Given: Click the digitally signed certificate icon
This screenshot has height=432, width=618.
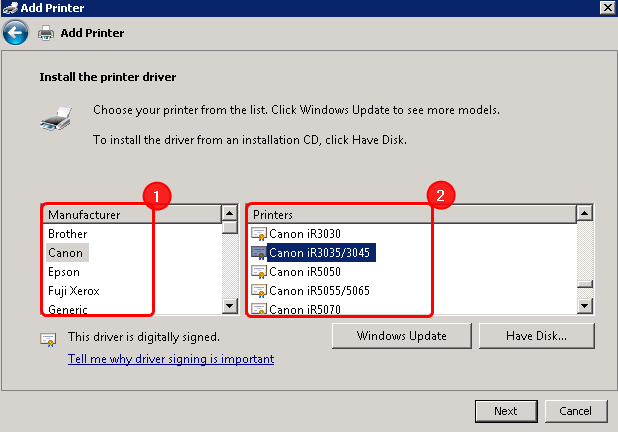Looking at the screenshot, I should point(48,339).
